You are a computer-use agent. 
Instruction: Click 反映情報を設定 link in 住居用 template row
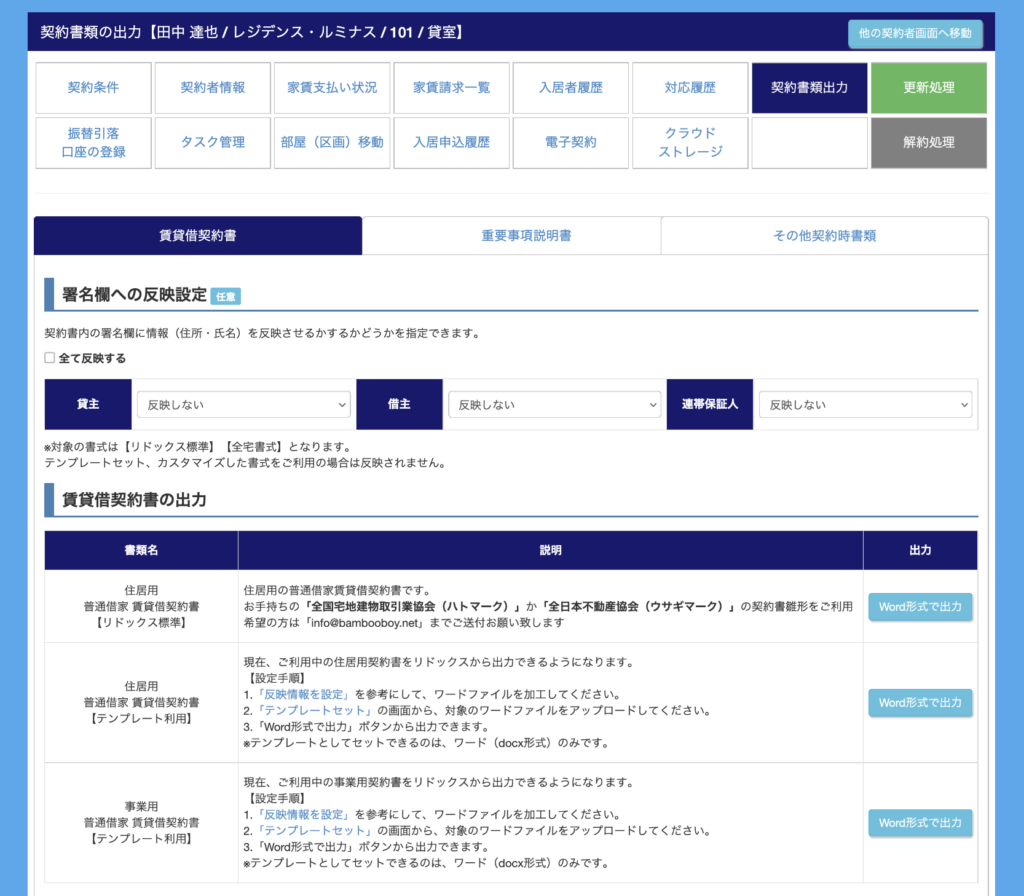pos(304,695)
